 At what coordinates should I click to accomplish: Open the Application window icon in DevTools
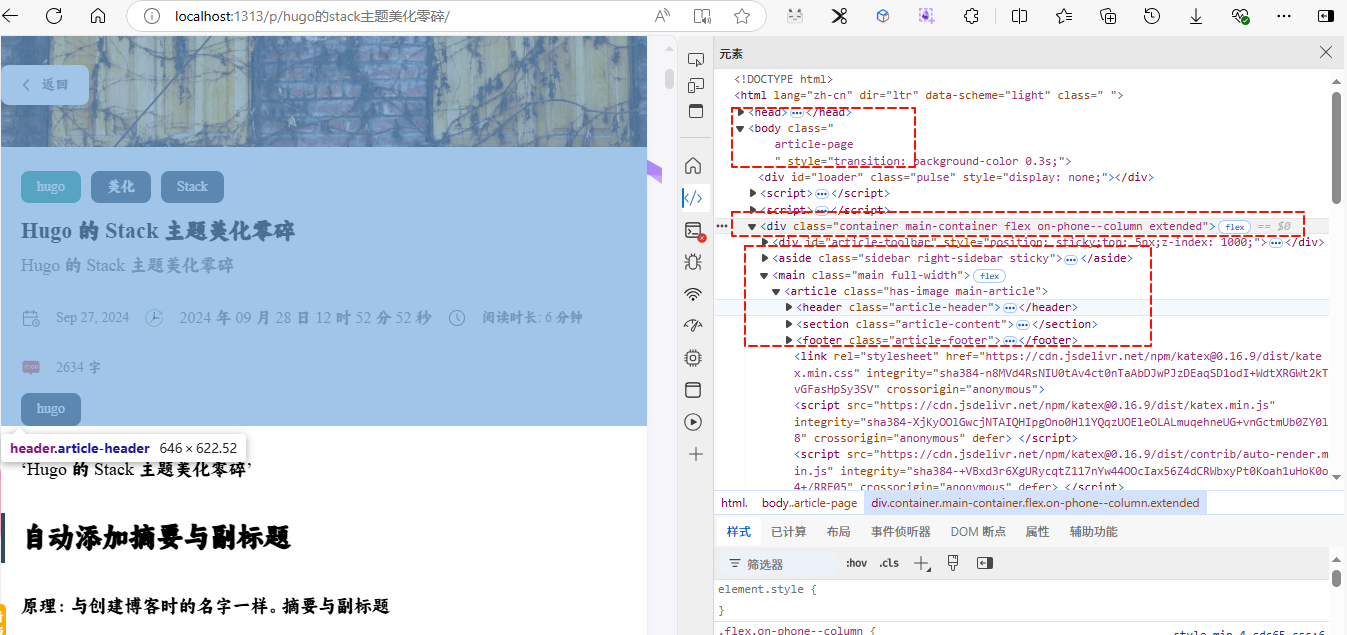pyautogui.click(x=693, y=390)
